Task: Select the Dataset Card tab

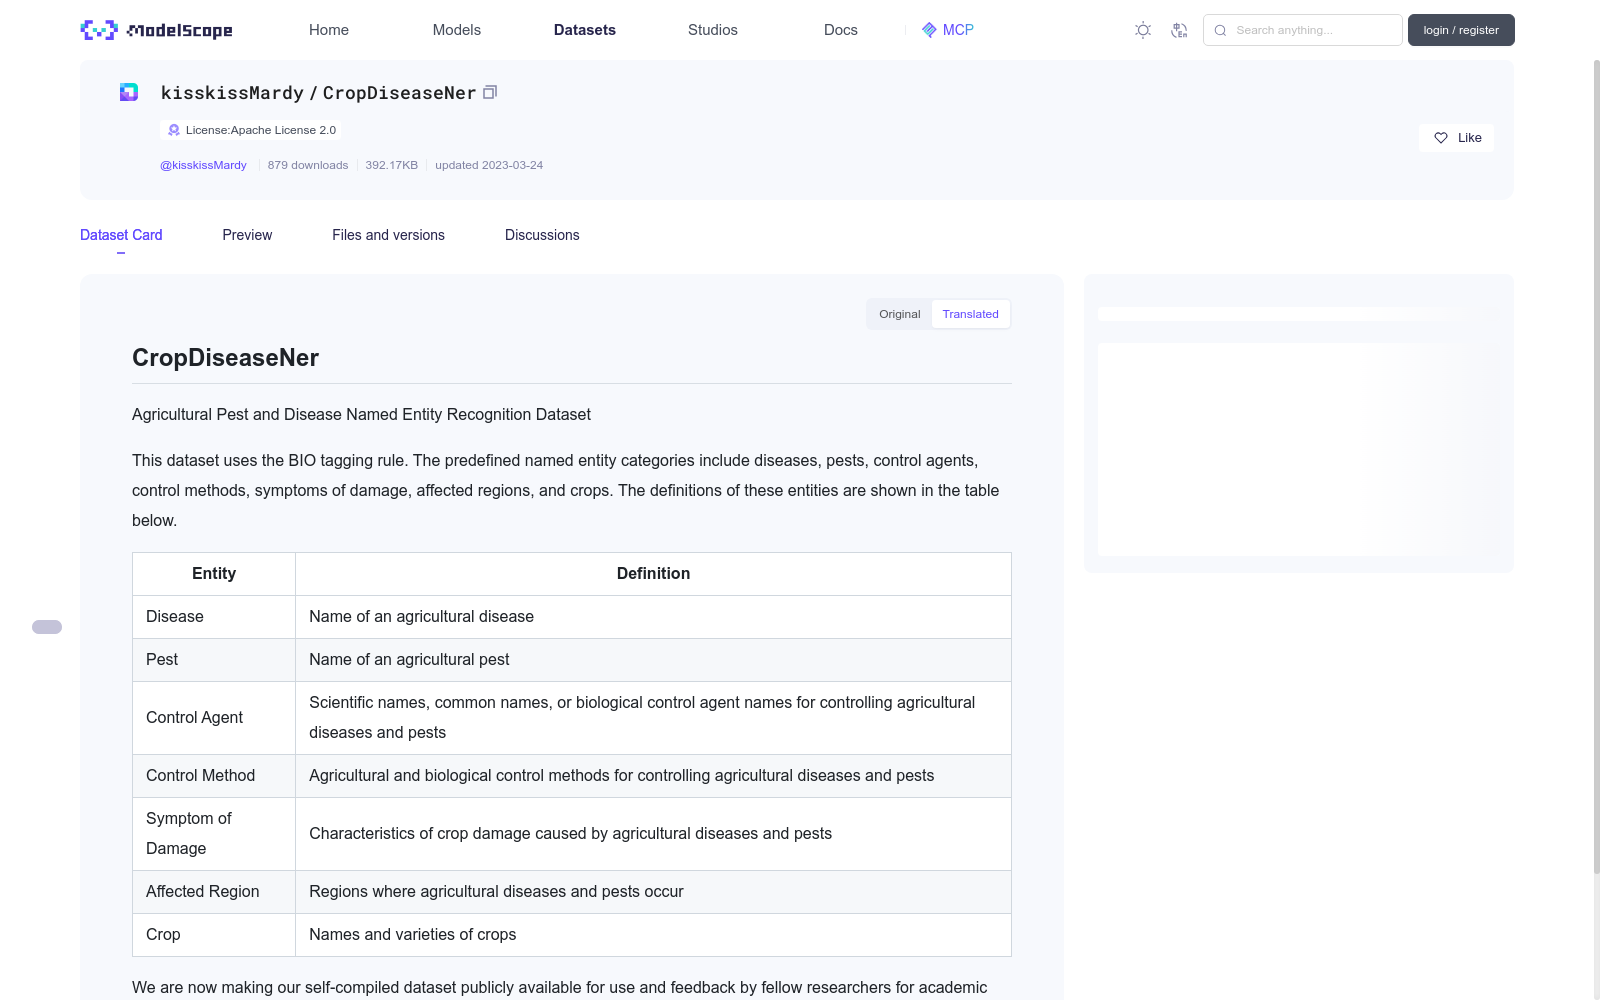Action: tap(121, 235)
